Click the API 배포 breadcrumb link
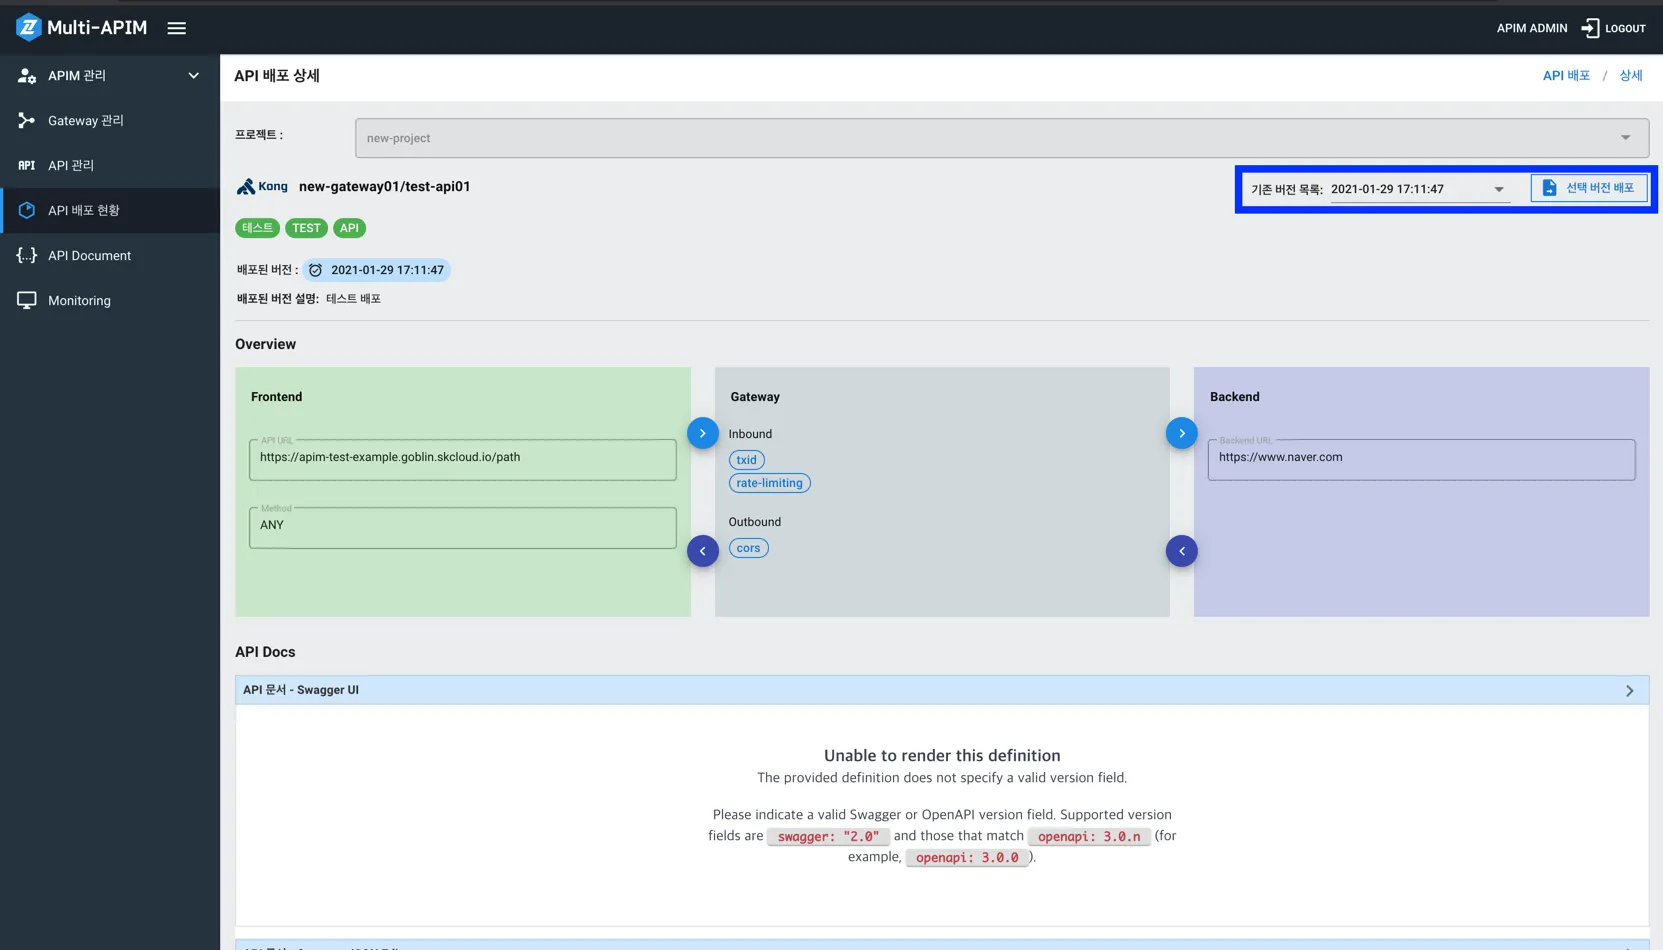 click(1565, 76)
